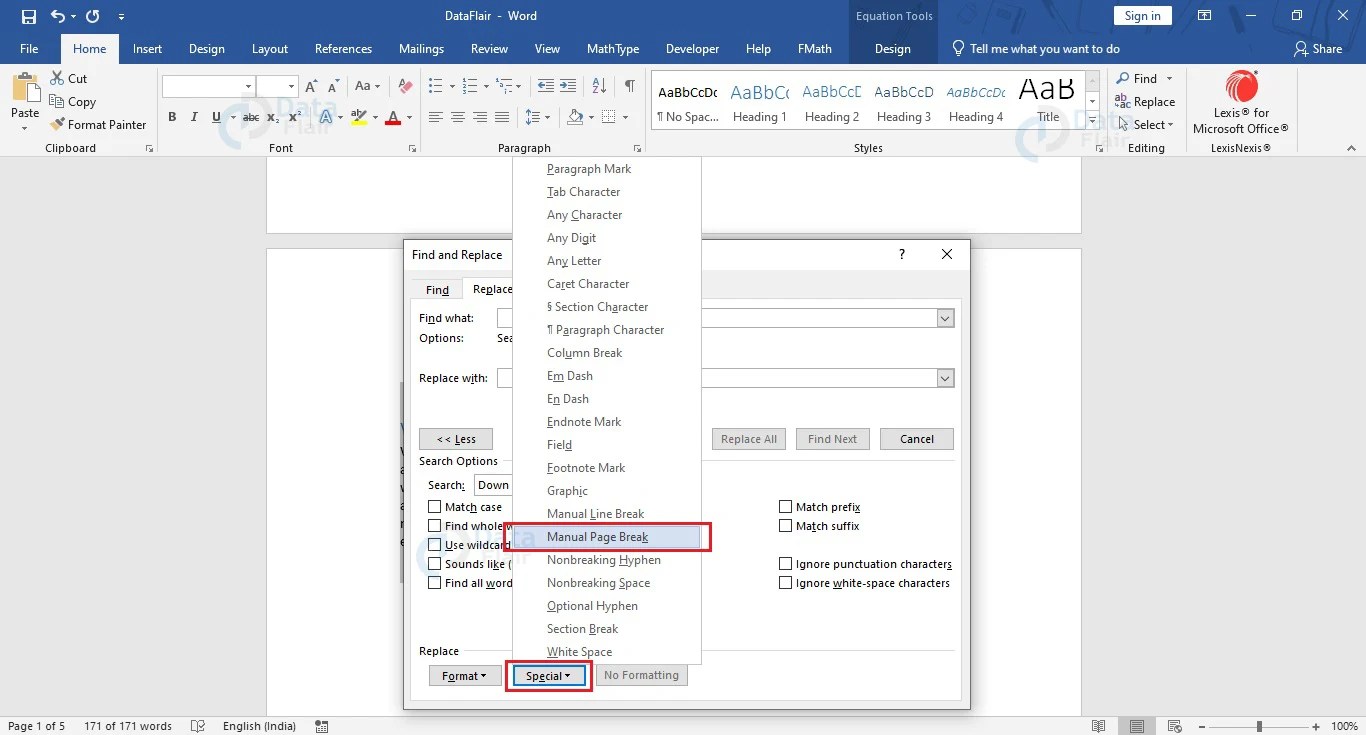Center align the paragraph
Screen dimensions: 1366x735
click(x=457, y=117)
